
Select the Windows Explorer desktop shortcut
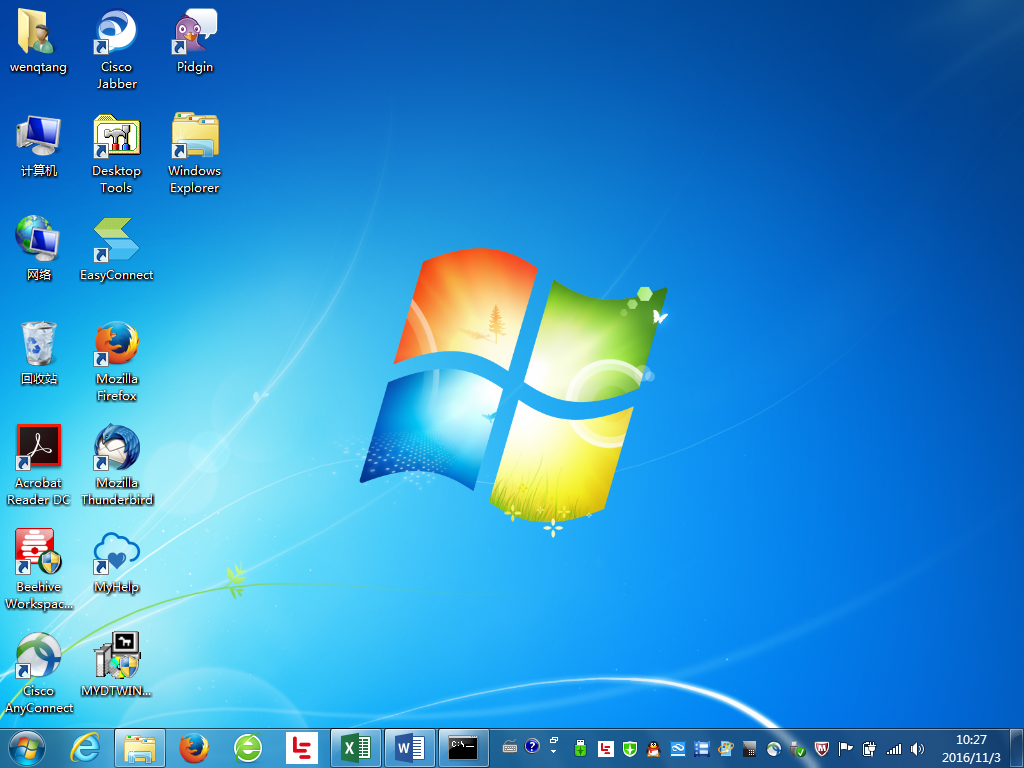tap(195, 153)
